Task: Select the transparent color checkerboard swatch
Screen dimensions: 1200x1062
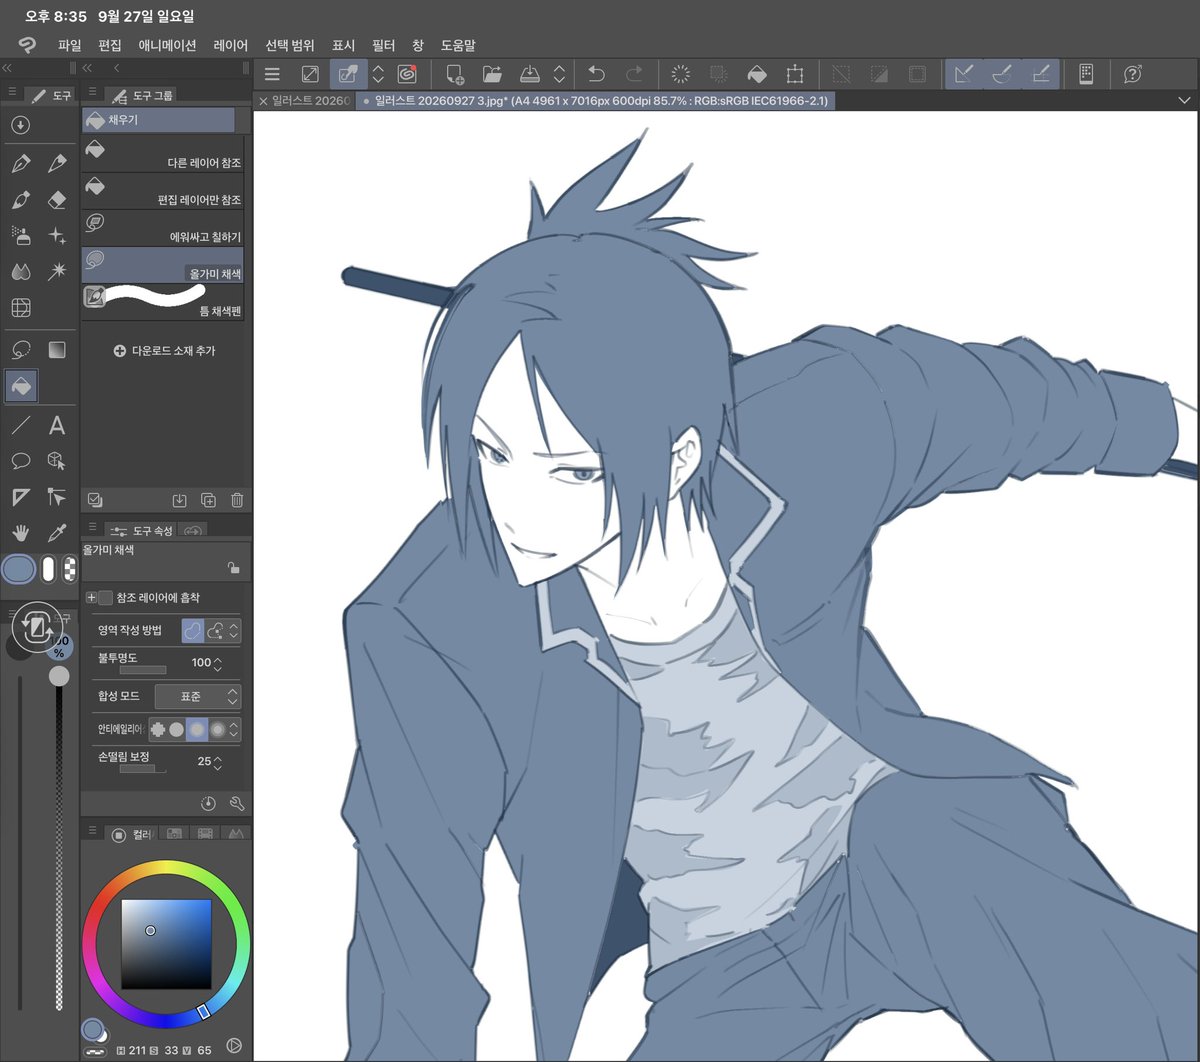Action: [69, 569]
